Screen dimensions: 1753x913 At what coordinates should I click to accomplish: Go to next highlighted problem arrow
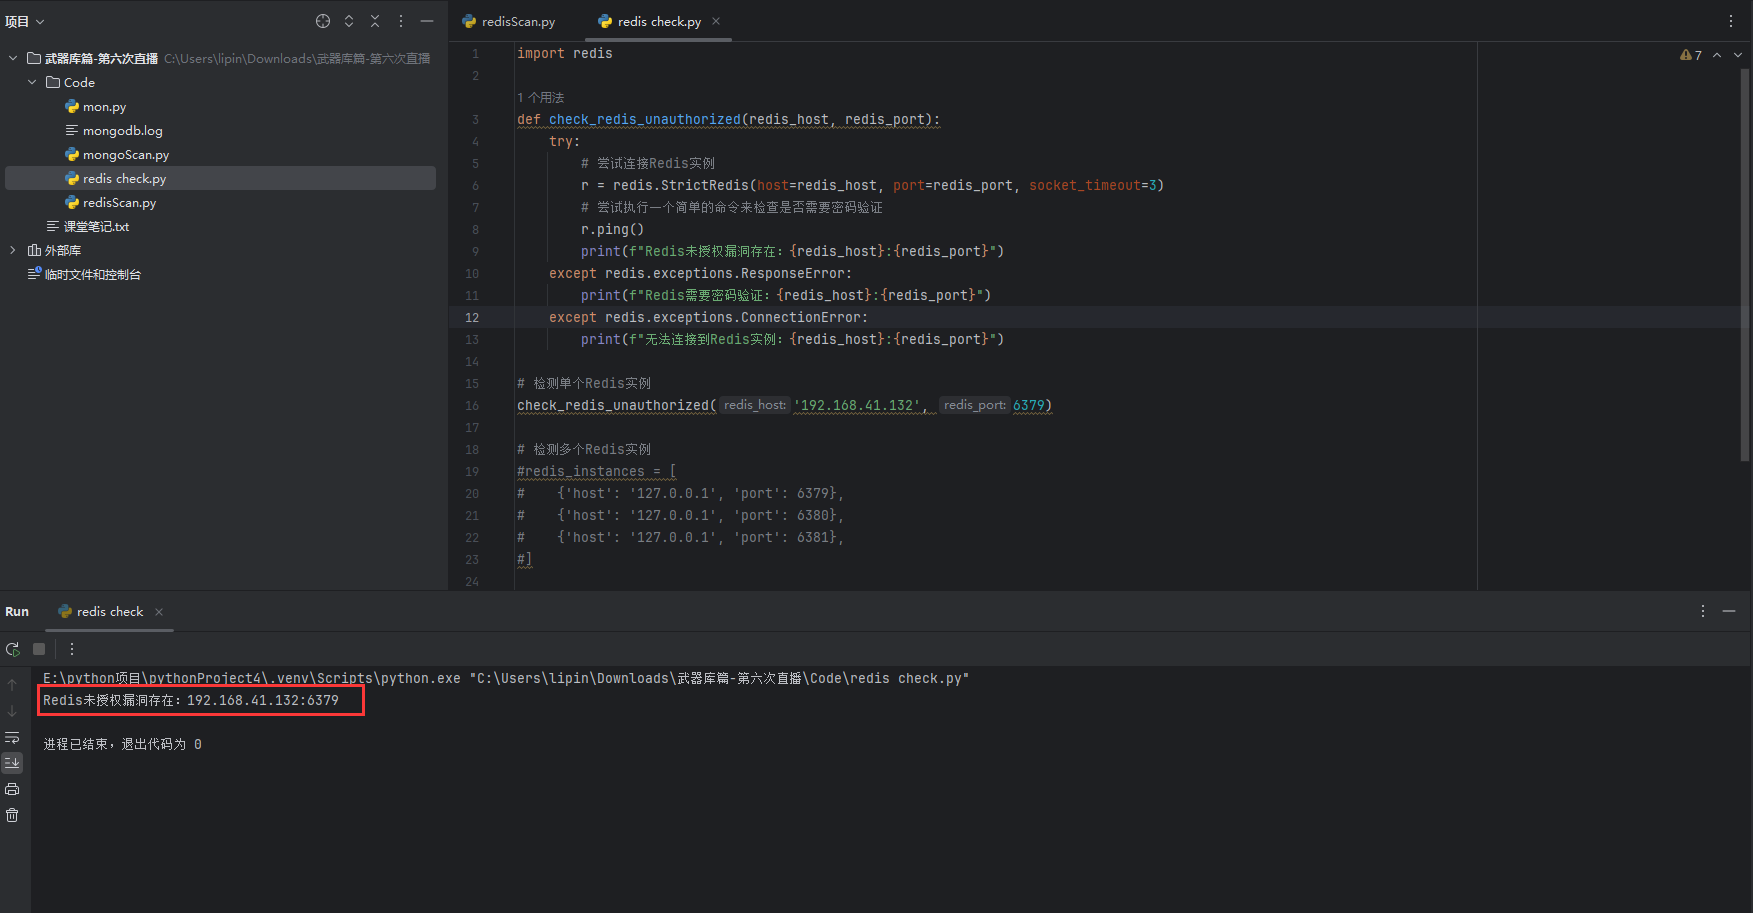click(x=1738, y=55)
